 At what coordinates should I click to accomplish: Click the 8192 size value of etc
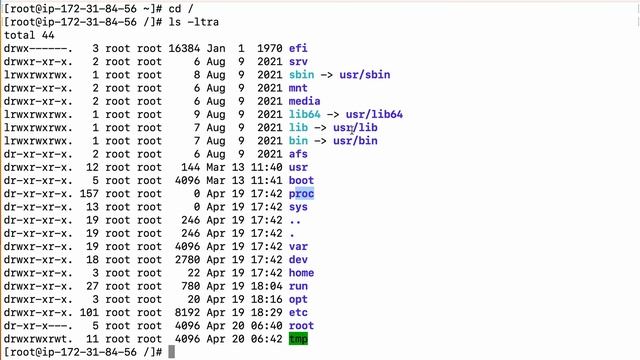pos(187,312)
